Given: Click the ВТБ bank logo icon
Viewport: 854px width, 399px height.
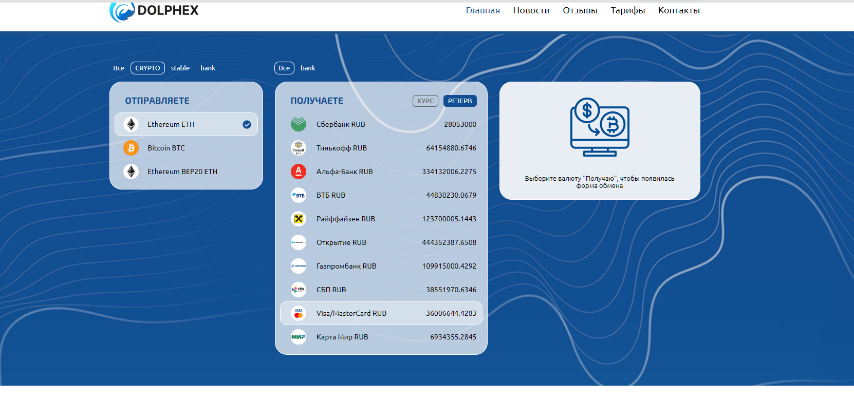Looking at the screenshot, I should pos(298,195).
